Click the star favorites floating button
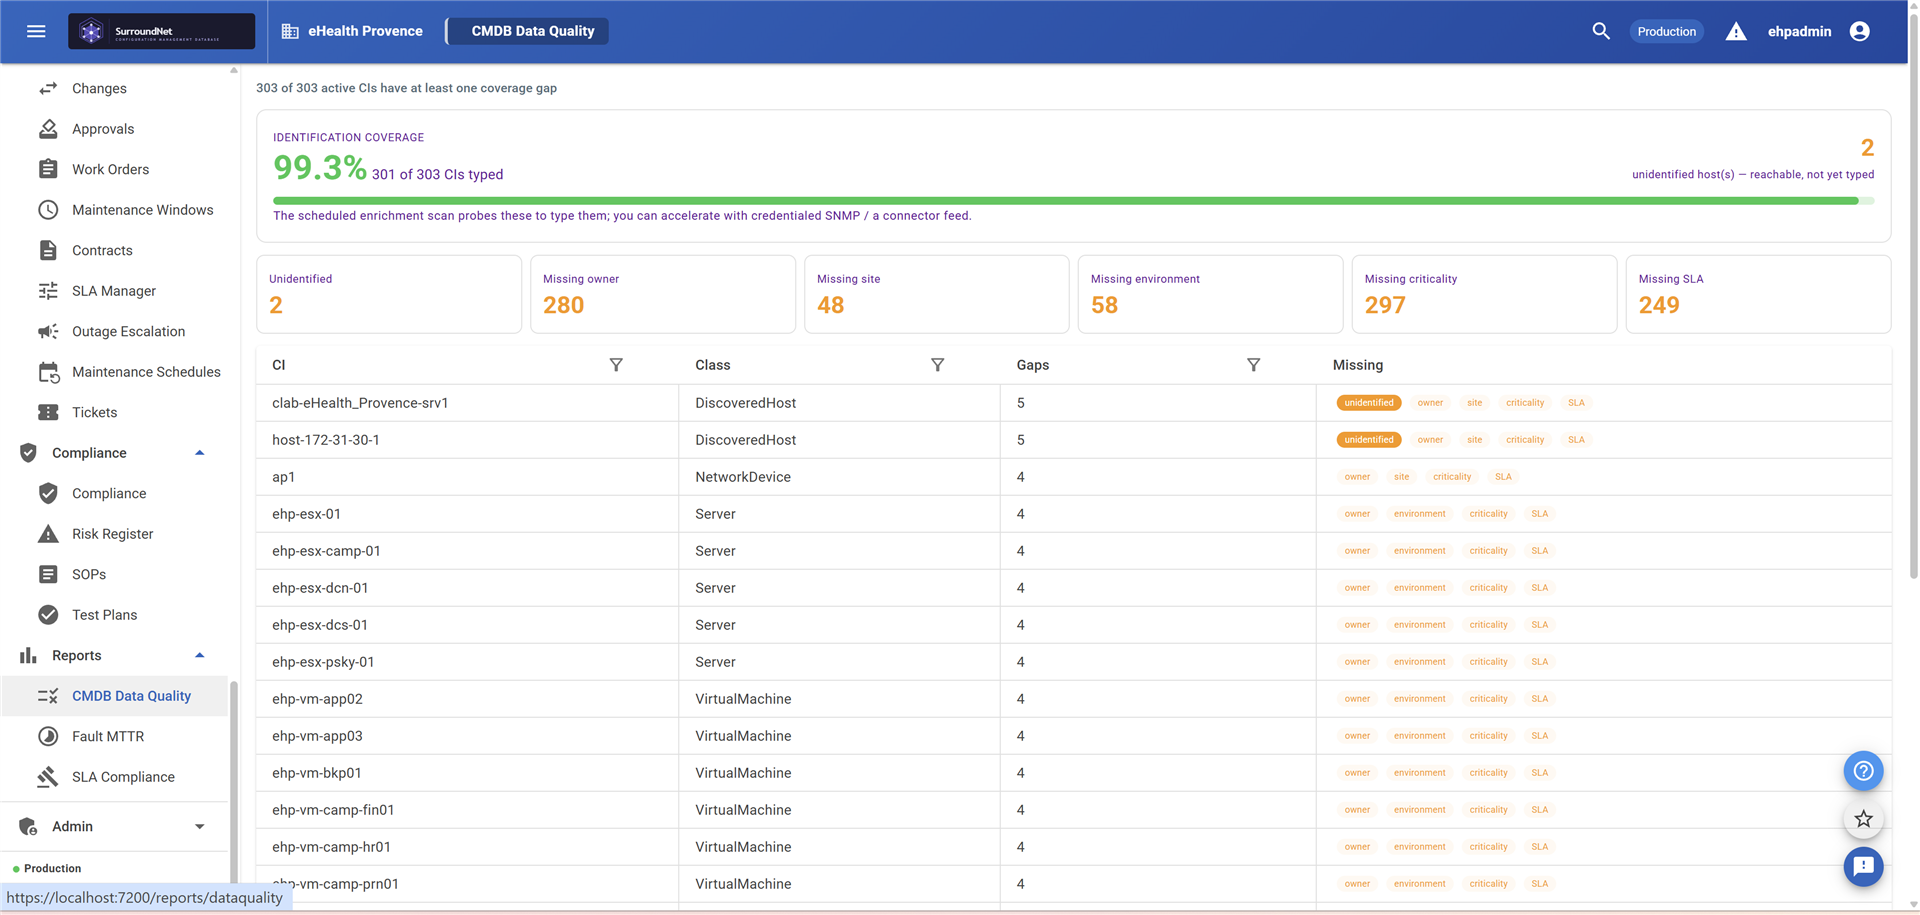Screen dimensions: 1920x915 (x=1863, y=819)
